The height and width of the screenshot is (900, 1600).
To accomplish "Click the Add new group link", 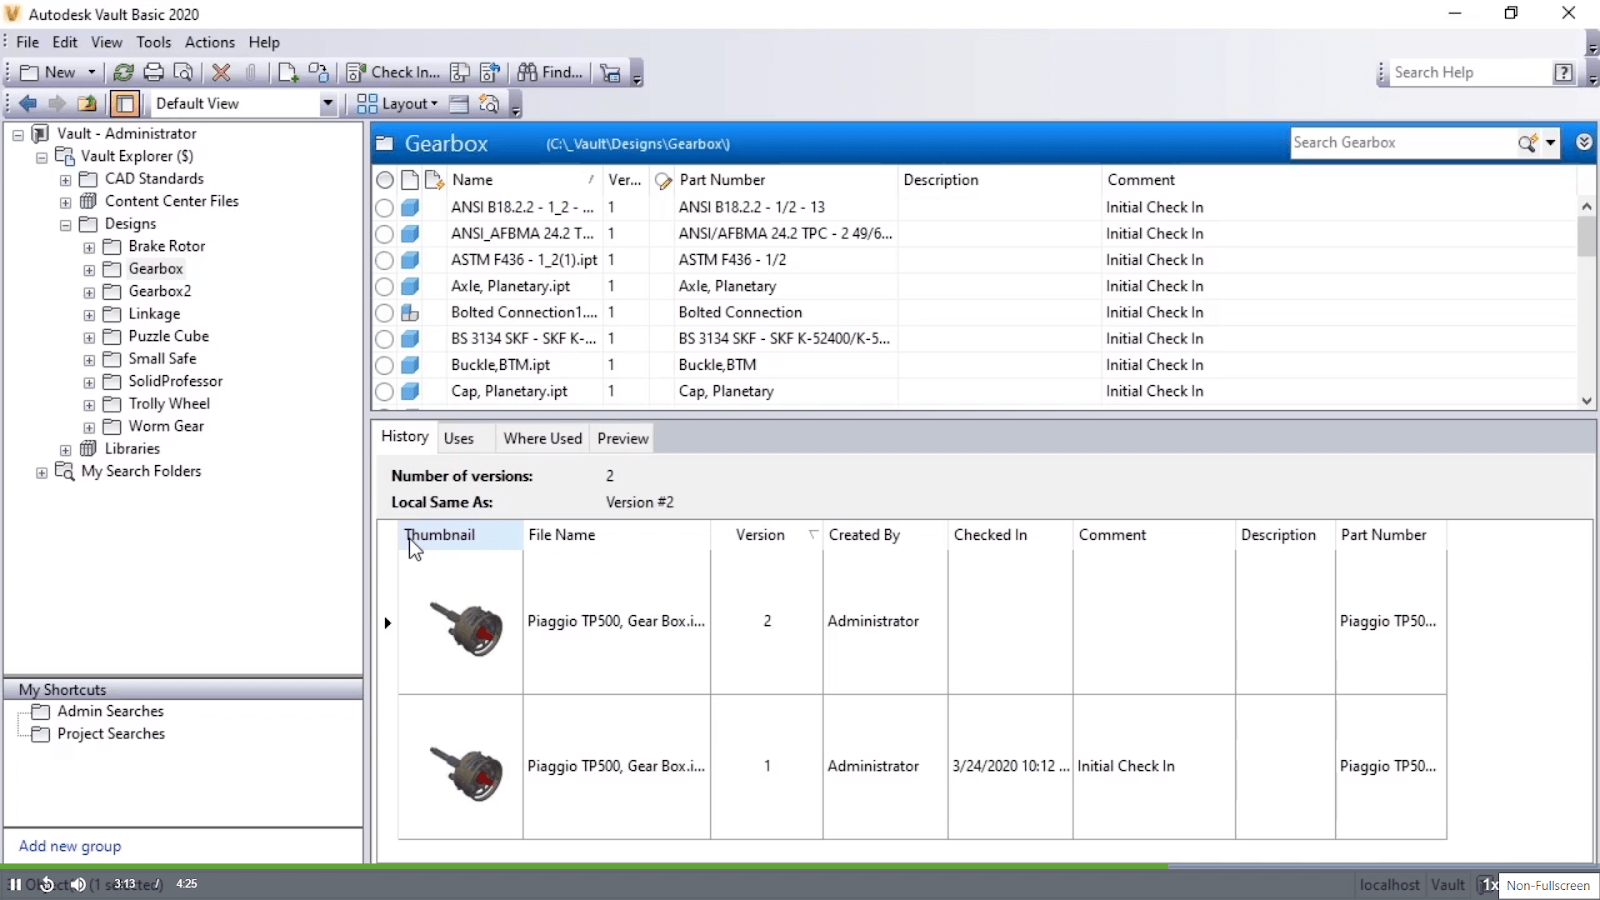I will tap(69, 846).
